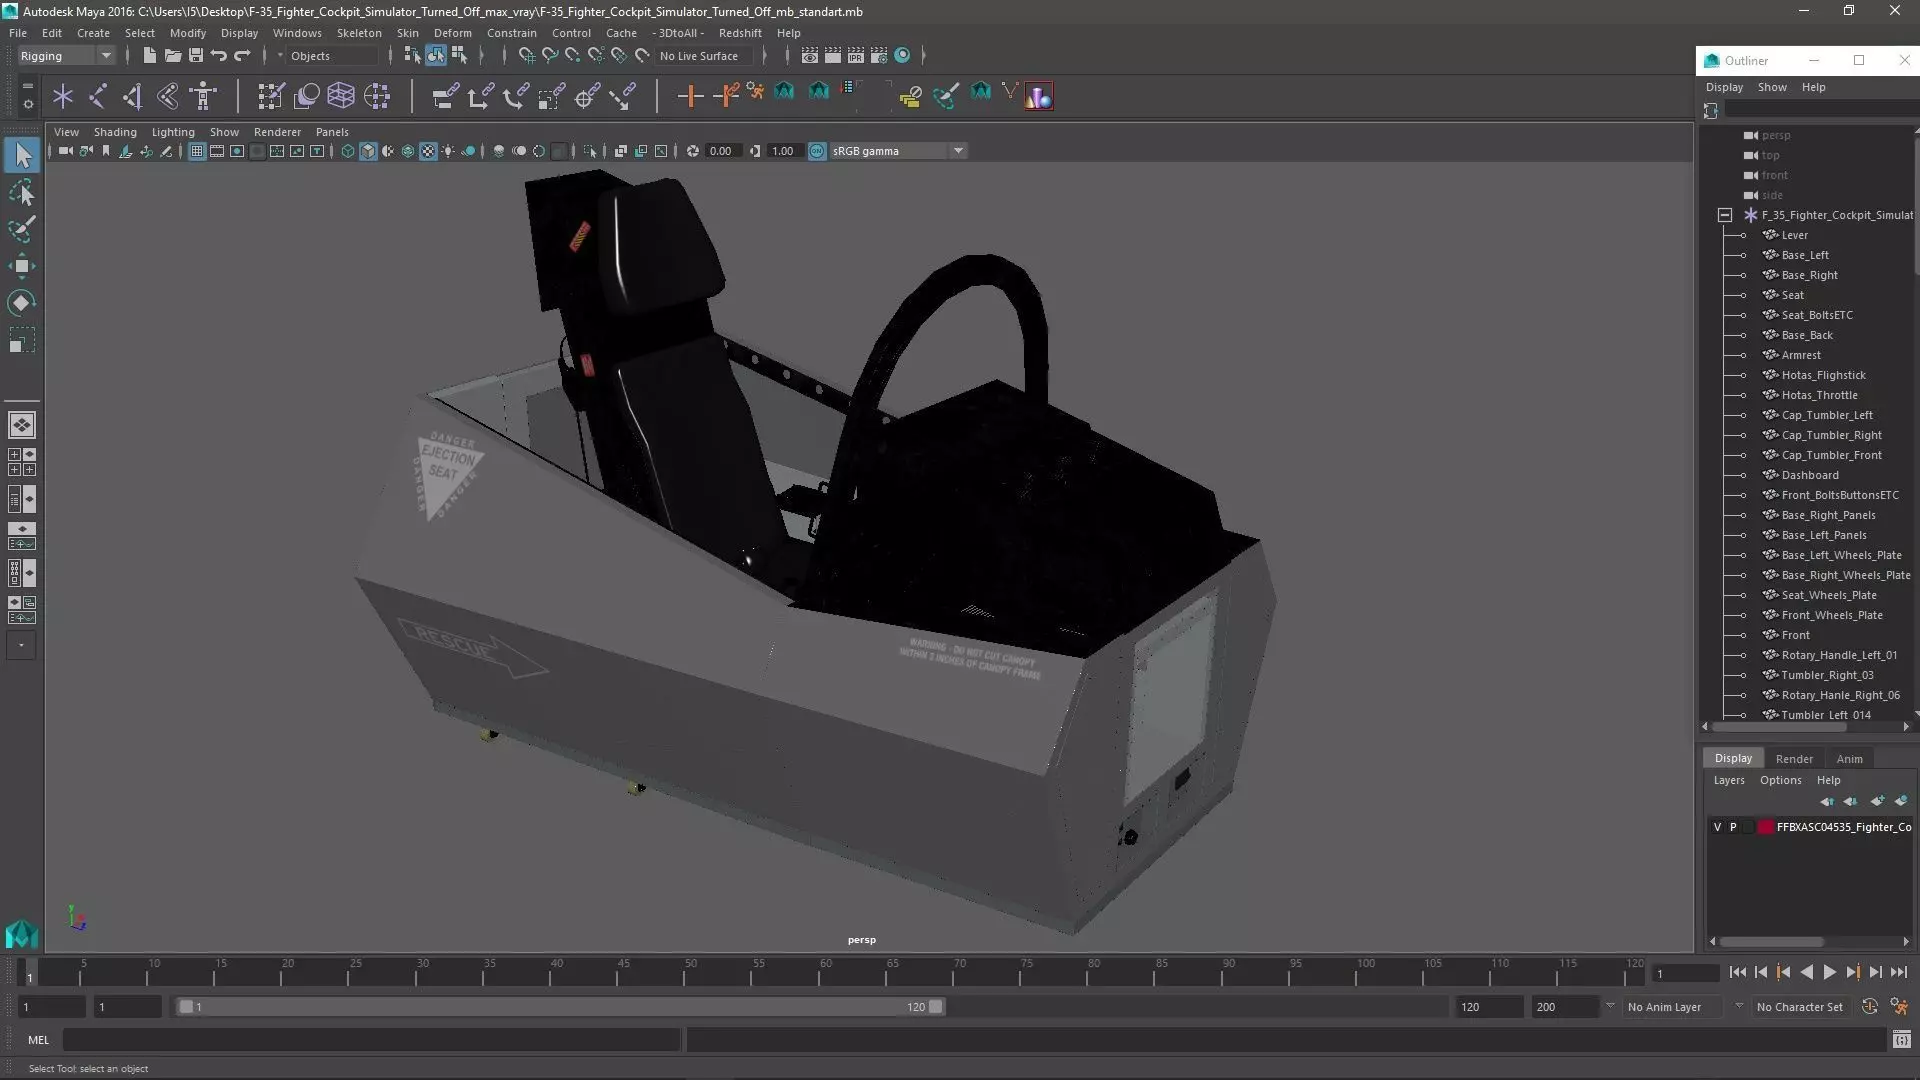The height and width of the screenshot is (1080, 1920).
Task: Select the four-pane layout icon
Action: coord(21,462)
